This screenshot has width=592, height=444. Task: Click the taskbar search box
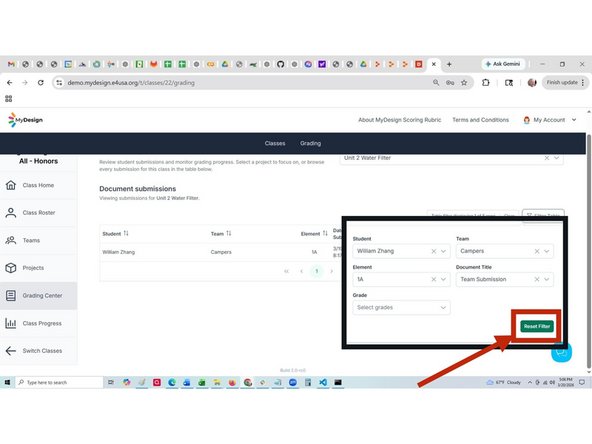pyautogui.click(x=59, y=382)
